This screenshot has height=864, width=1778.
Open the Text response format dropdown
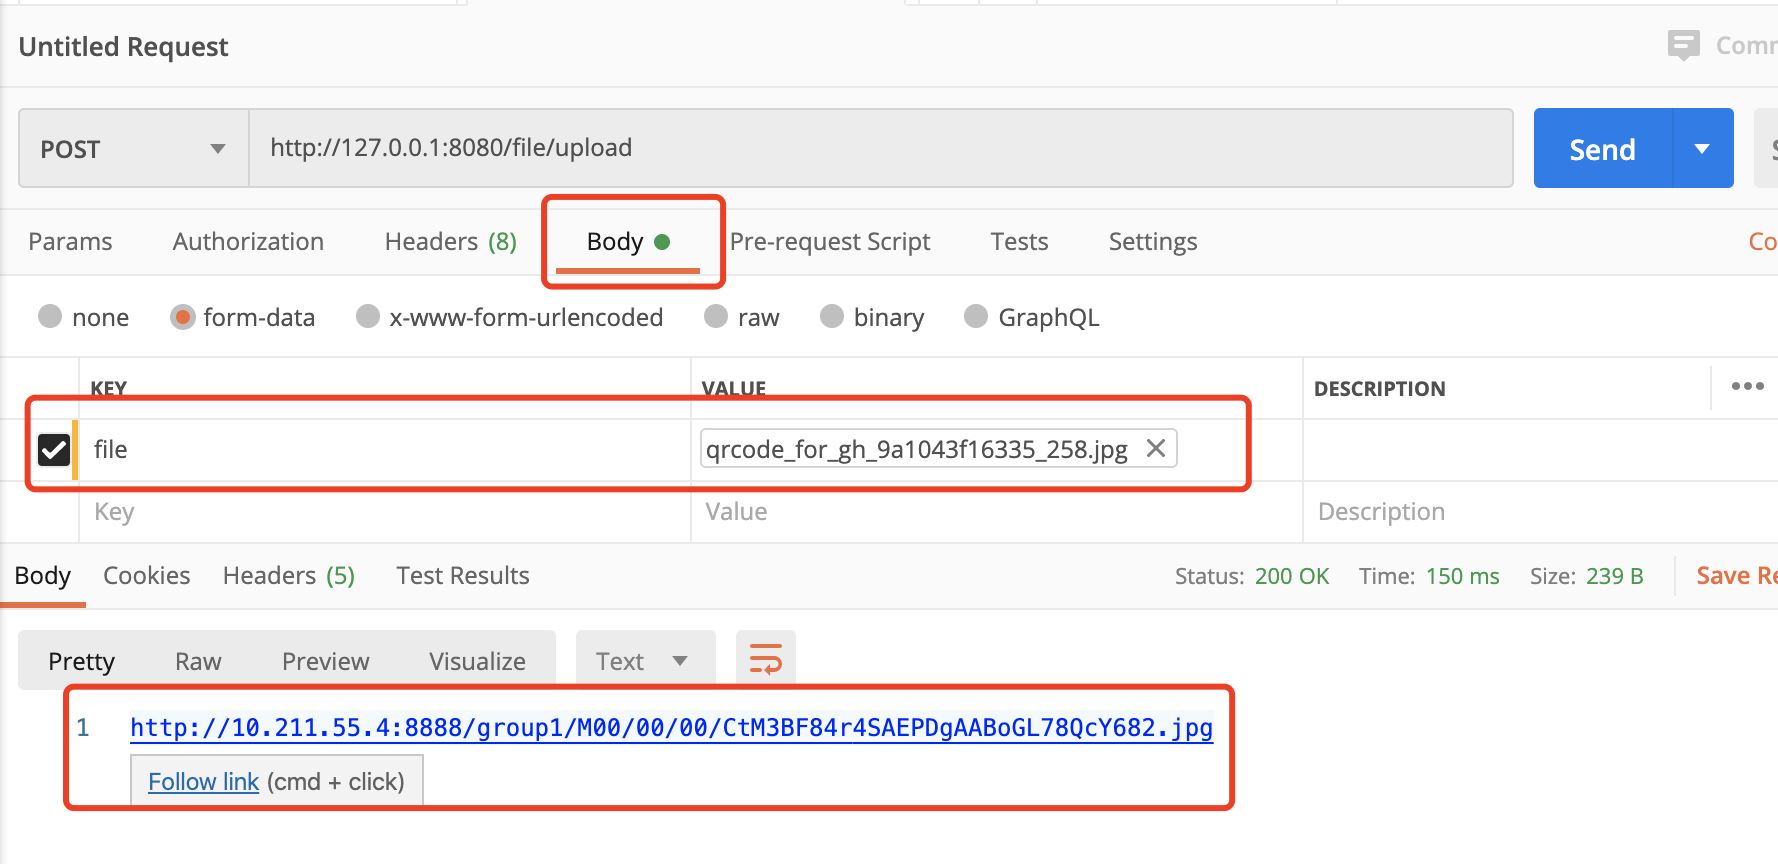643,661
